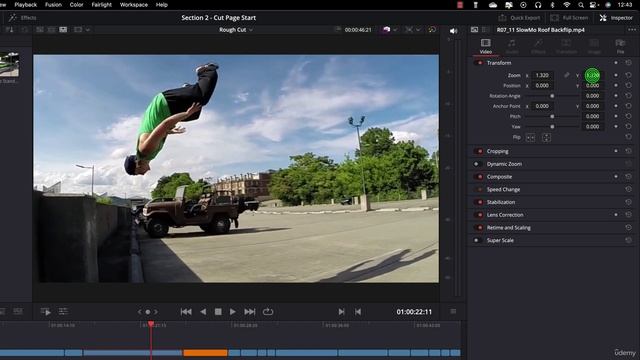Reset the Transform section
The height and width of the screenshot is (360, 640).
click(x=629, y=63)
